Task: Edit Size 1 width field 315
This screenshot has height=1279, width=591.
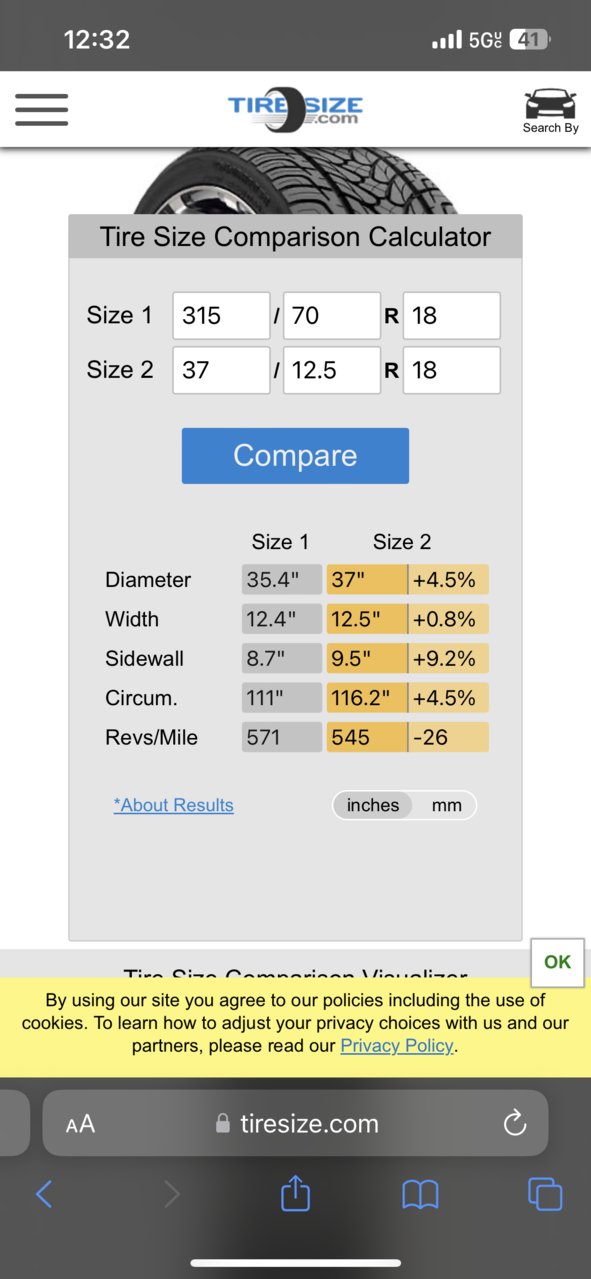Action: [x=221, y=316]
